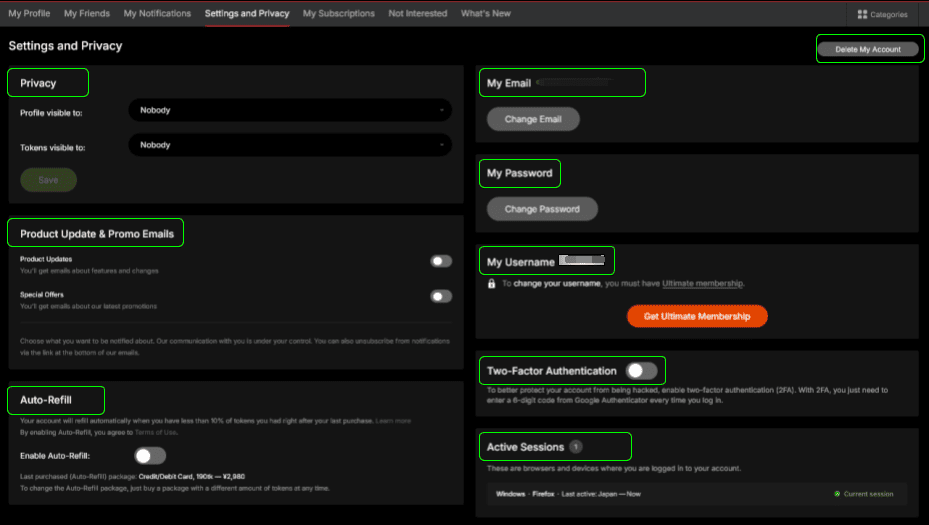Click Get Ultimate Membership button

(x=697, y=316)
